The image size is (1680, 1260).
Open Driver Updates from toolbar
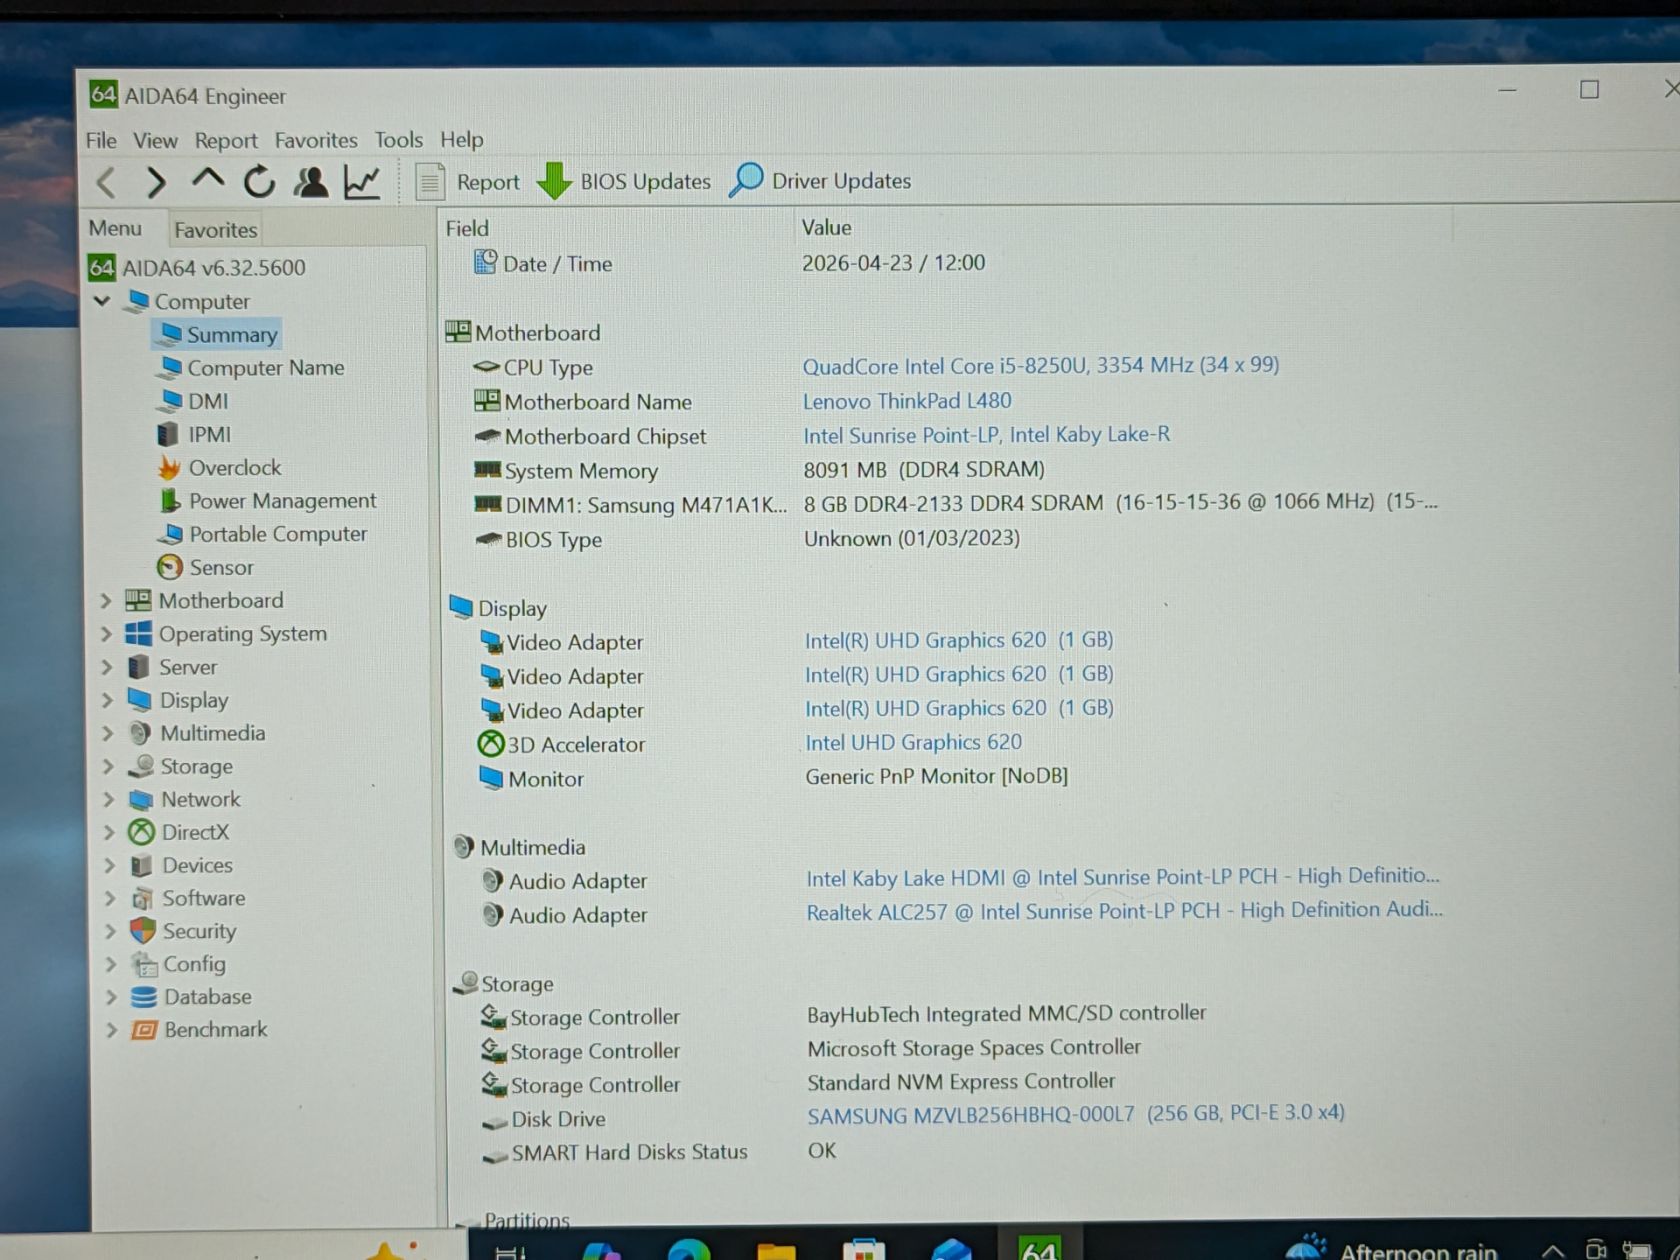tap(820, 181)
